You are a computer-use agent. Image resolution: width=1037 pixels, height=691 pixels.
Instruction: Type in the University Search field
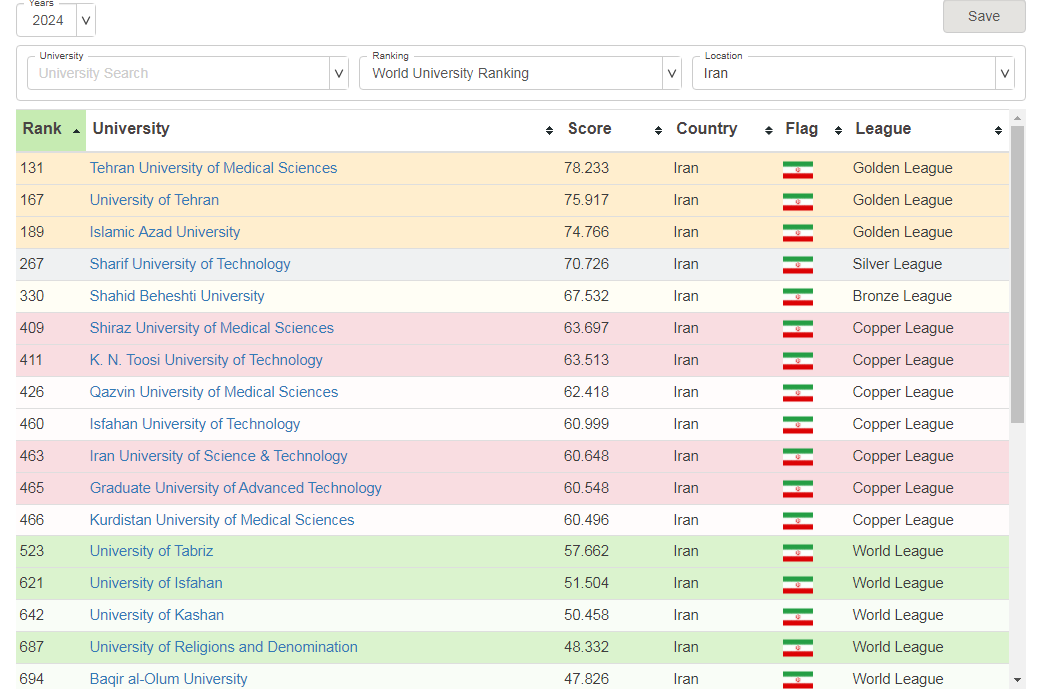click(180, 73)
